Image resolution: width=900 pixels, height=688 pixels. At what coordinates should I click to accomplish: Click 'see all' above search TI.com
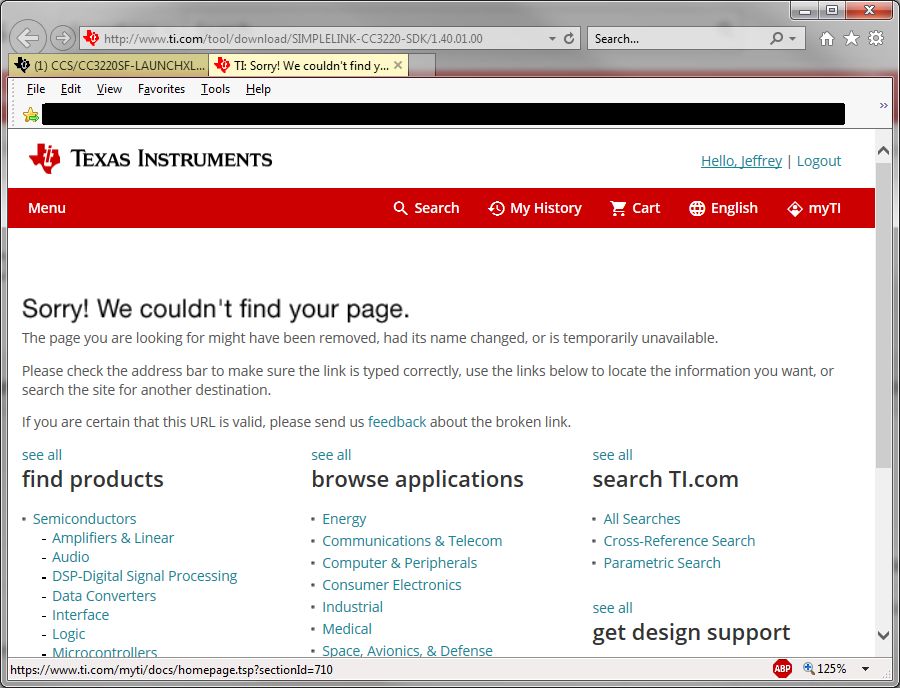[612, 455]
